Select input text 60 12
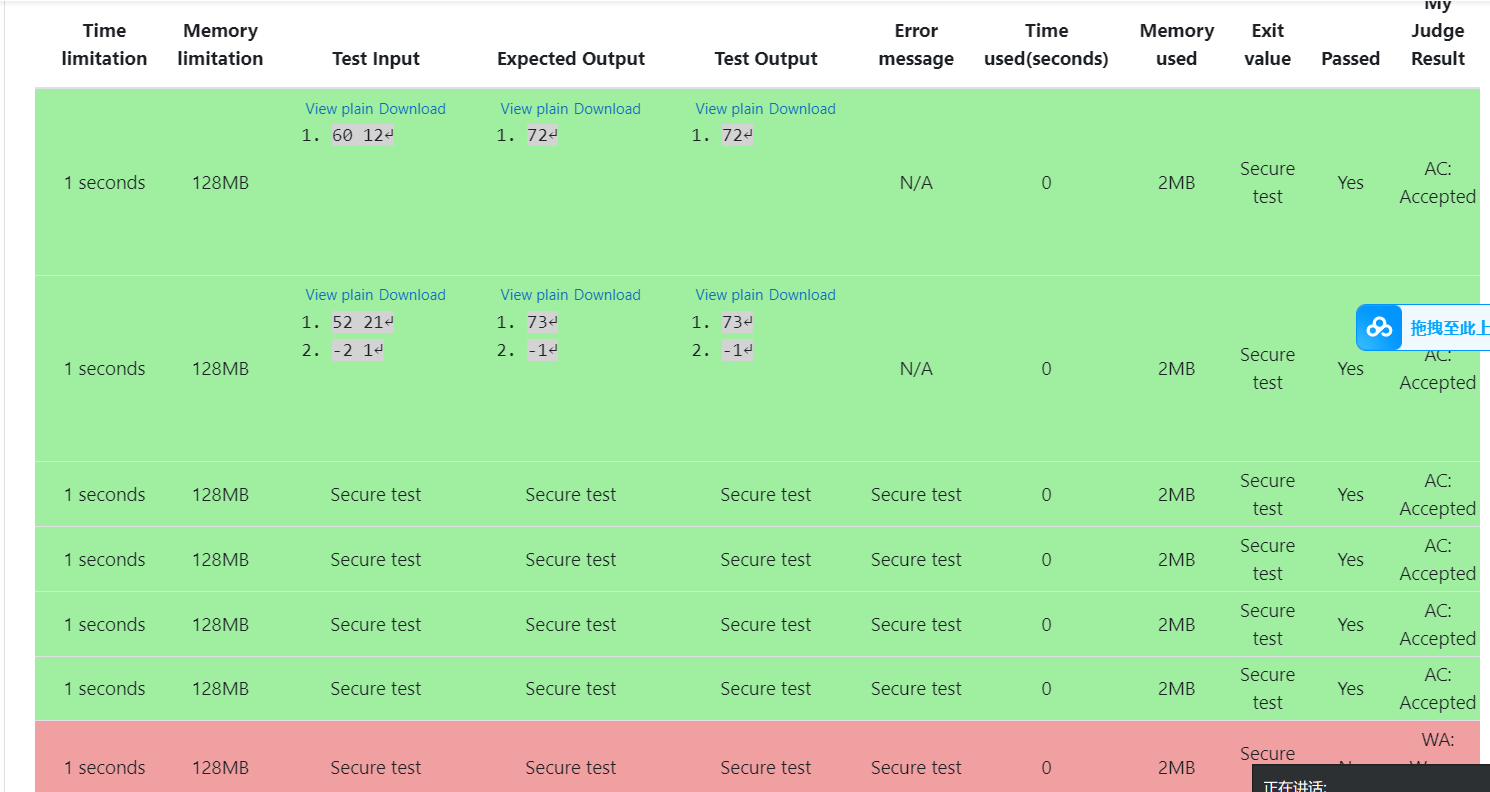 (362, 136)
